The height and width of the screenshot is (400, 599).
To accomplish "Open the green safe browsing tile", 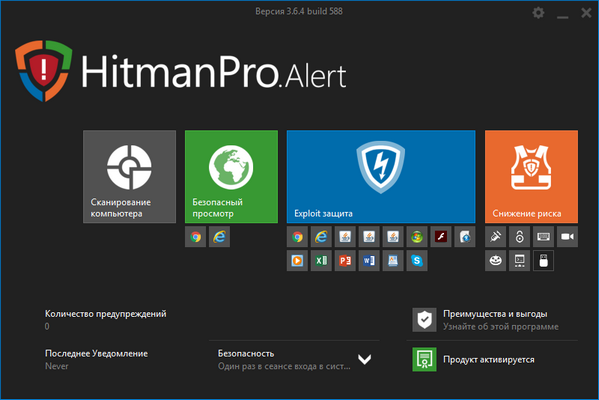I will click(x=231, y=177).
